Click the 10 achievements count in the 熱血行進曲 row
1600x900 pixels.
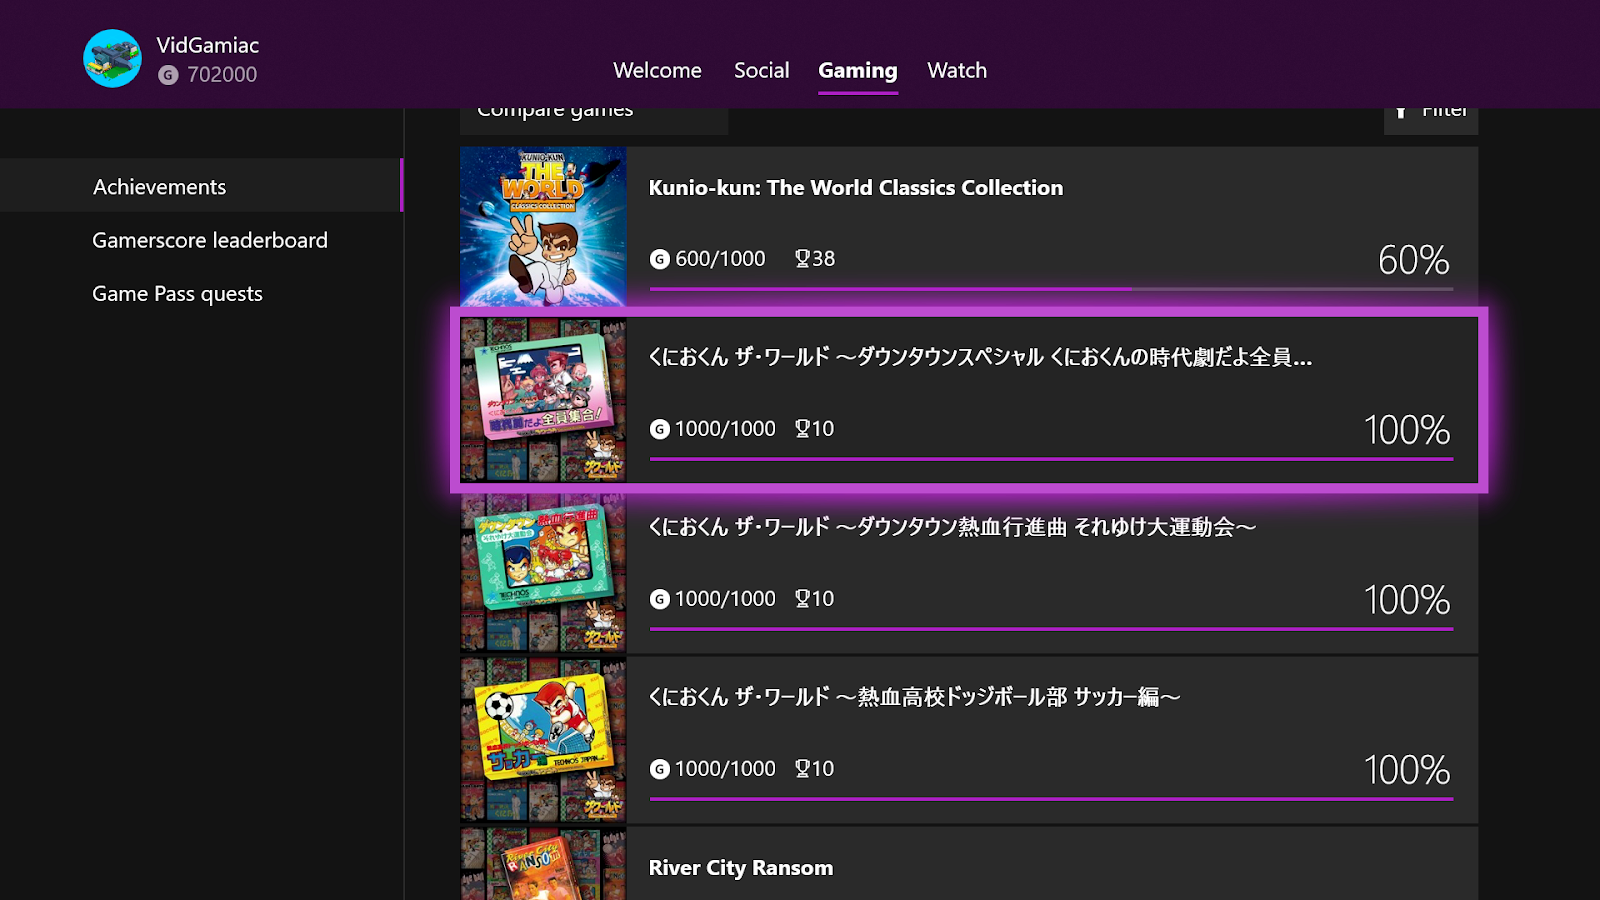pyautogui.click(x=822, y=599)
